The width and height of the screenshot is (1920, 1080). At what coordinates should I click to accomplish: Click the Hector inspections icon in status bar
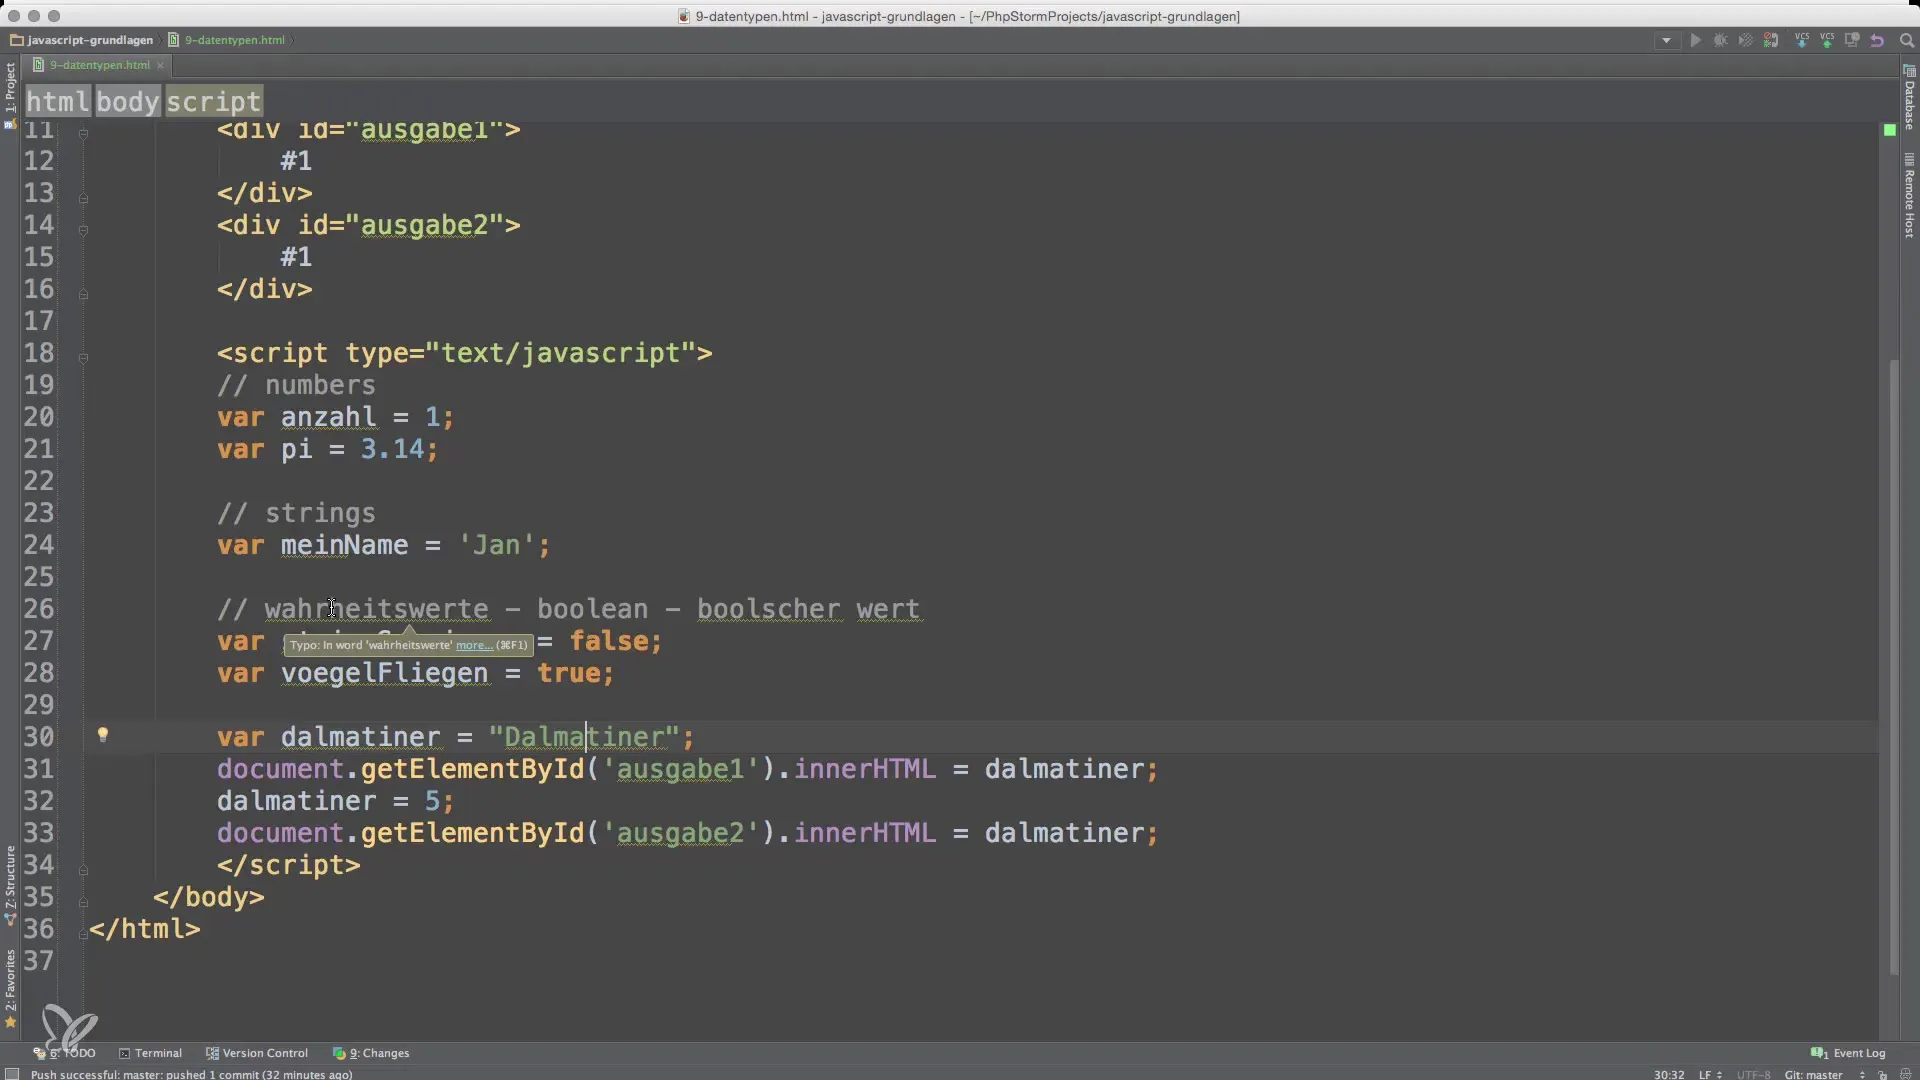(x=1905, y=1074)
